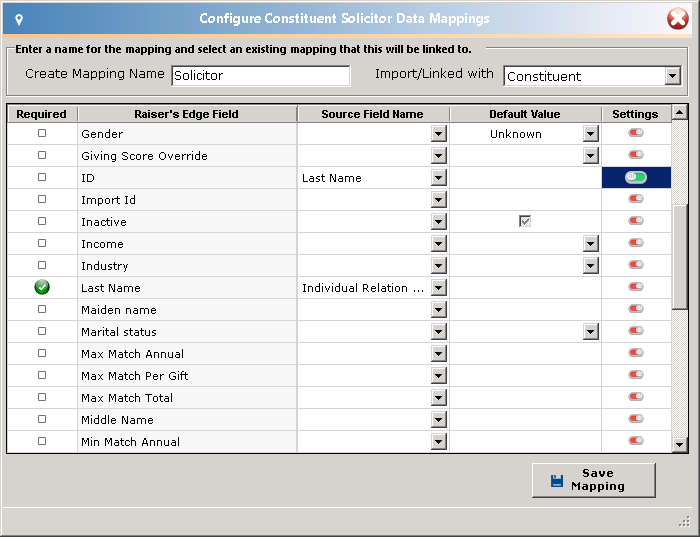Image resolution: width=700 pixels, height=537 pixels.
Task: Open Default Value dropdown for Income
Action: 591,244
